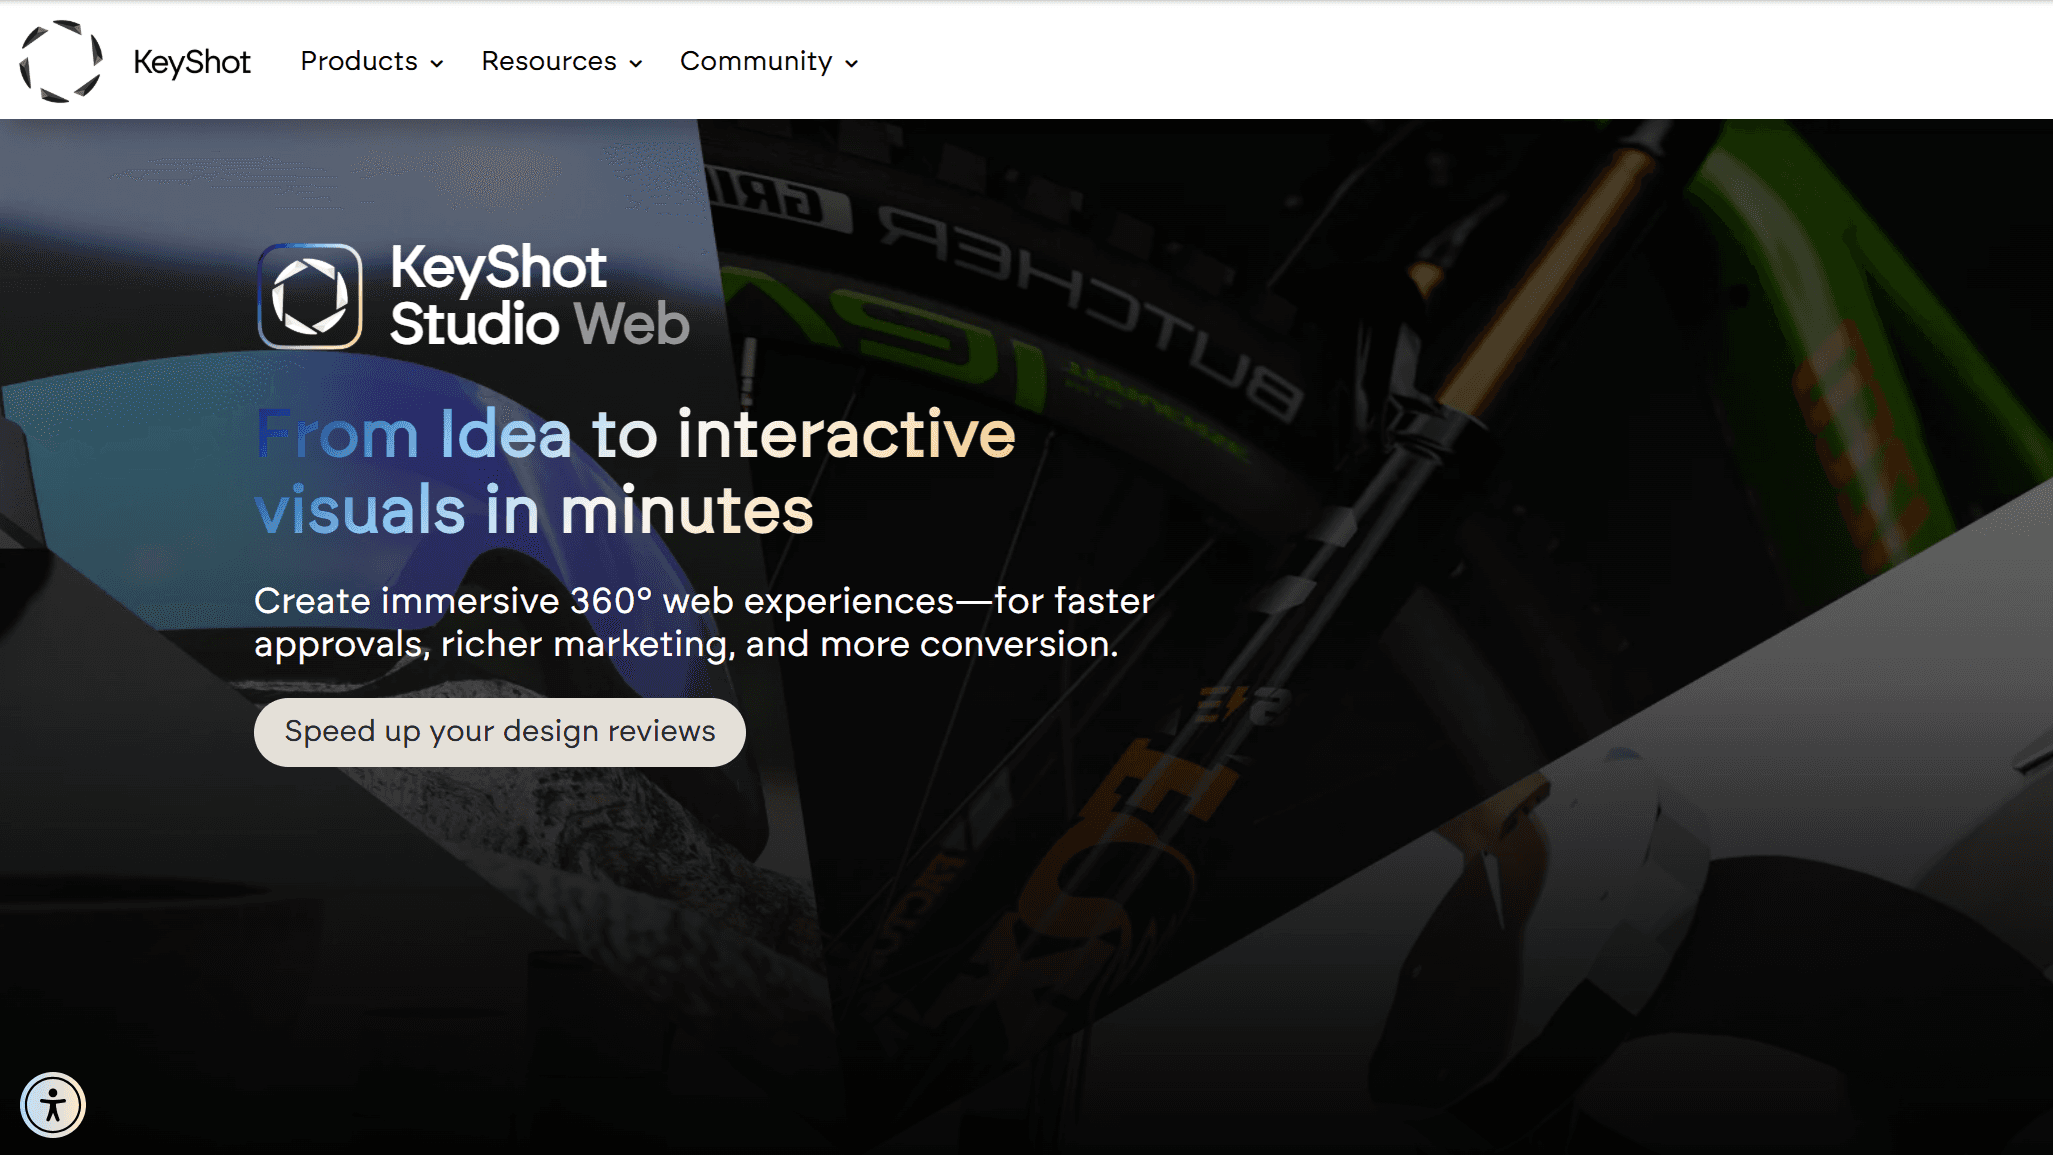Click the word 'minutes' in the headline
The height and width of the screenshot is (1155, 2053).
tap(687, 510)
